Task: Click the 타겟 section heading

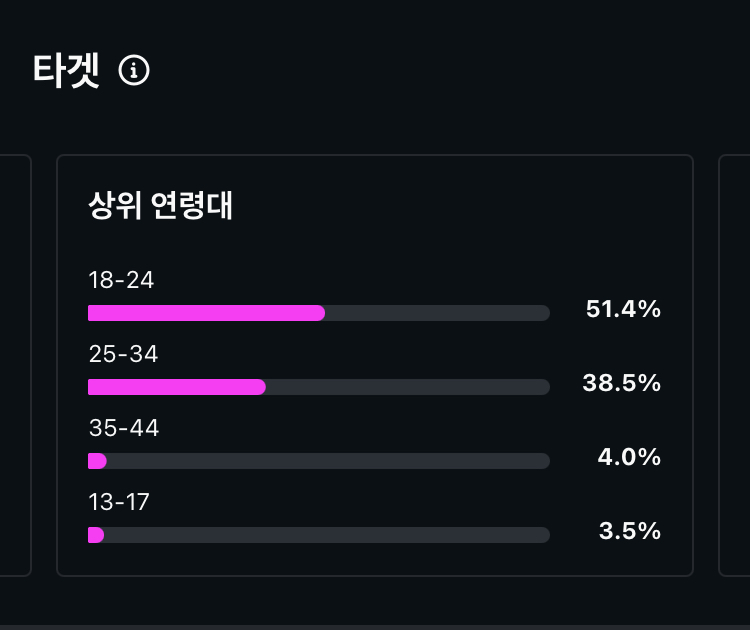Action: [66, 70]
